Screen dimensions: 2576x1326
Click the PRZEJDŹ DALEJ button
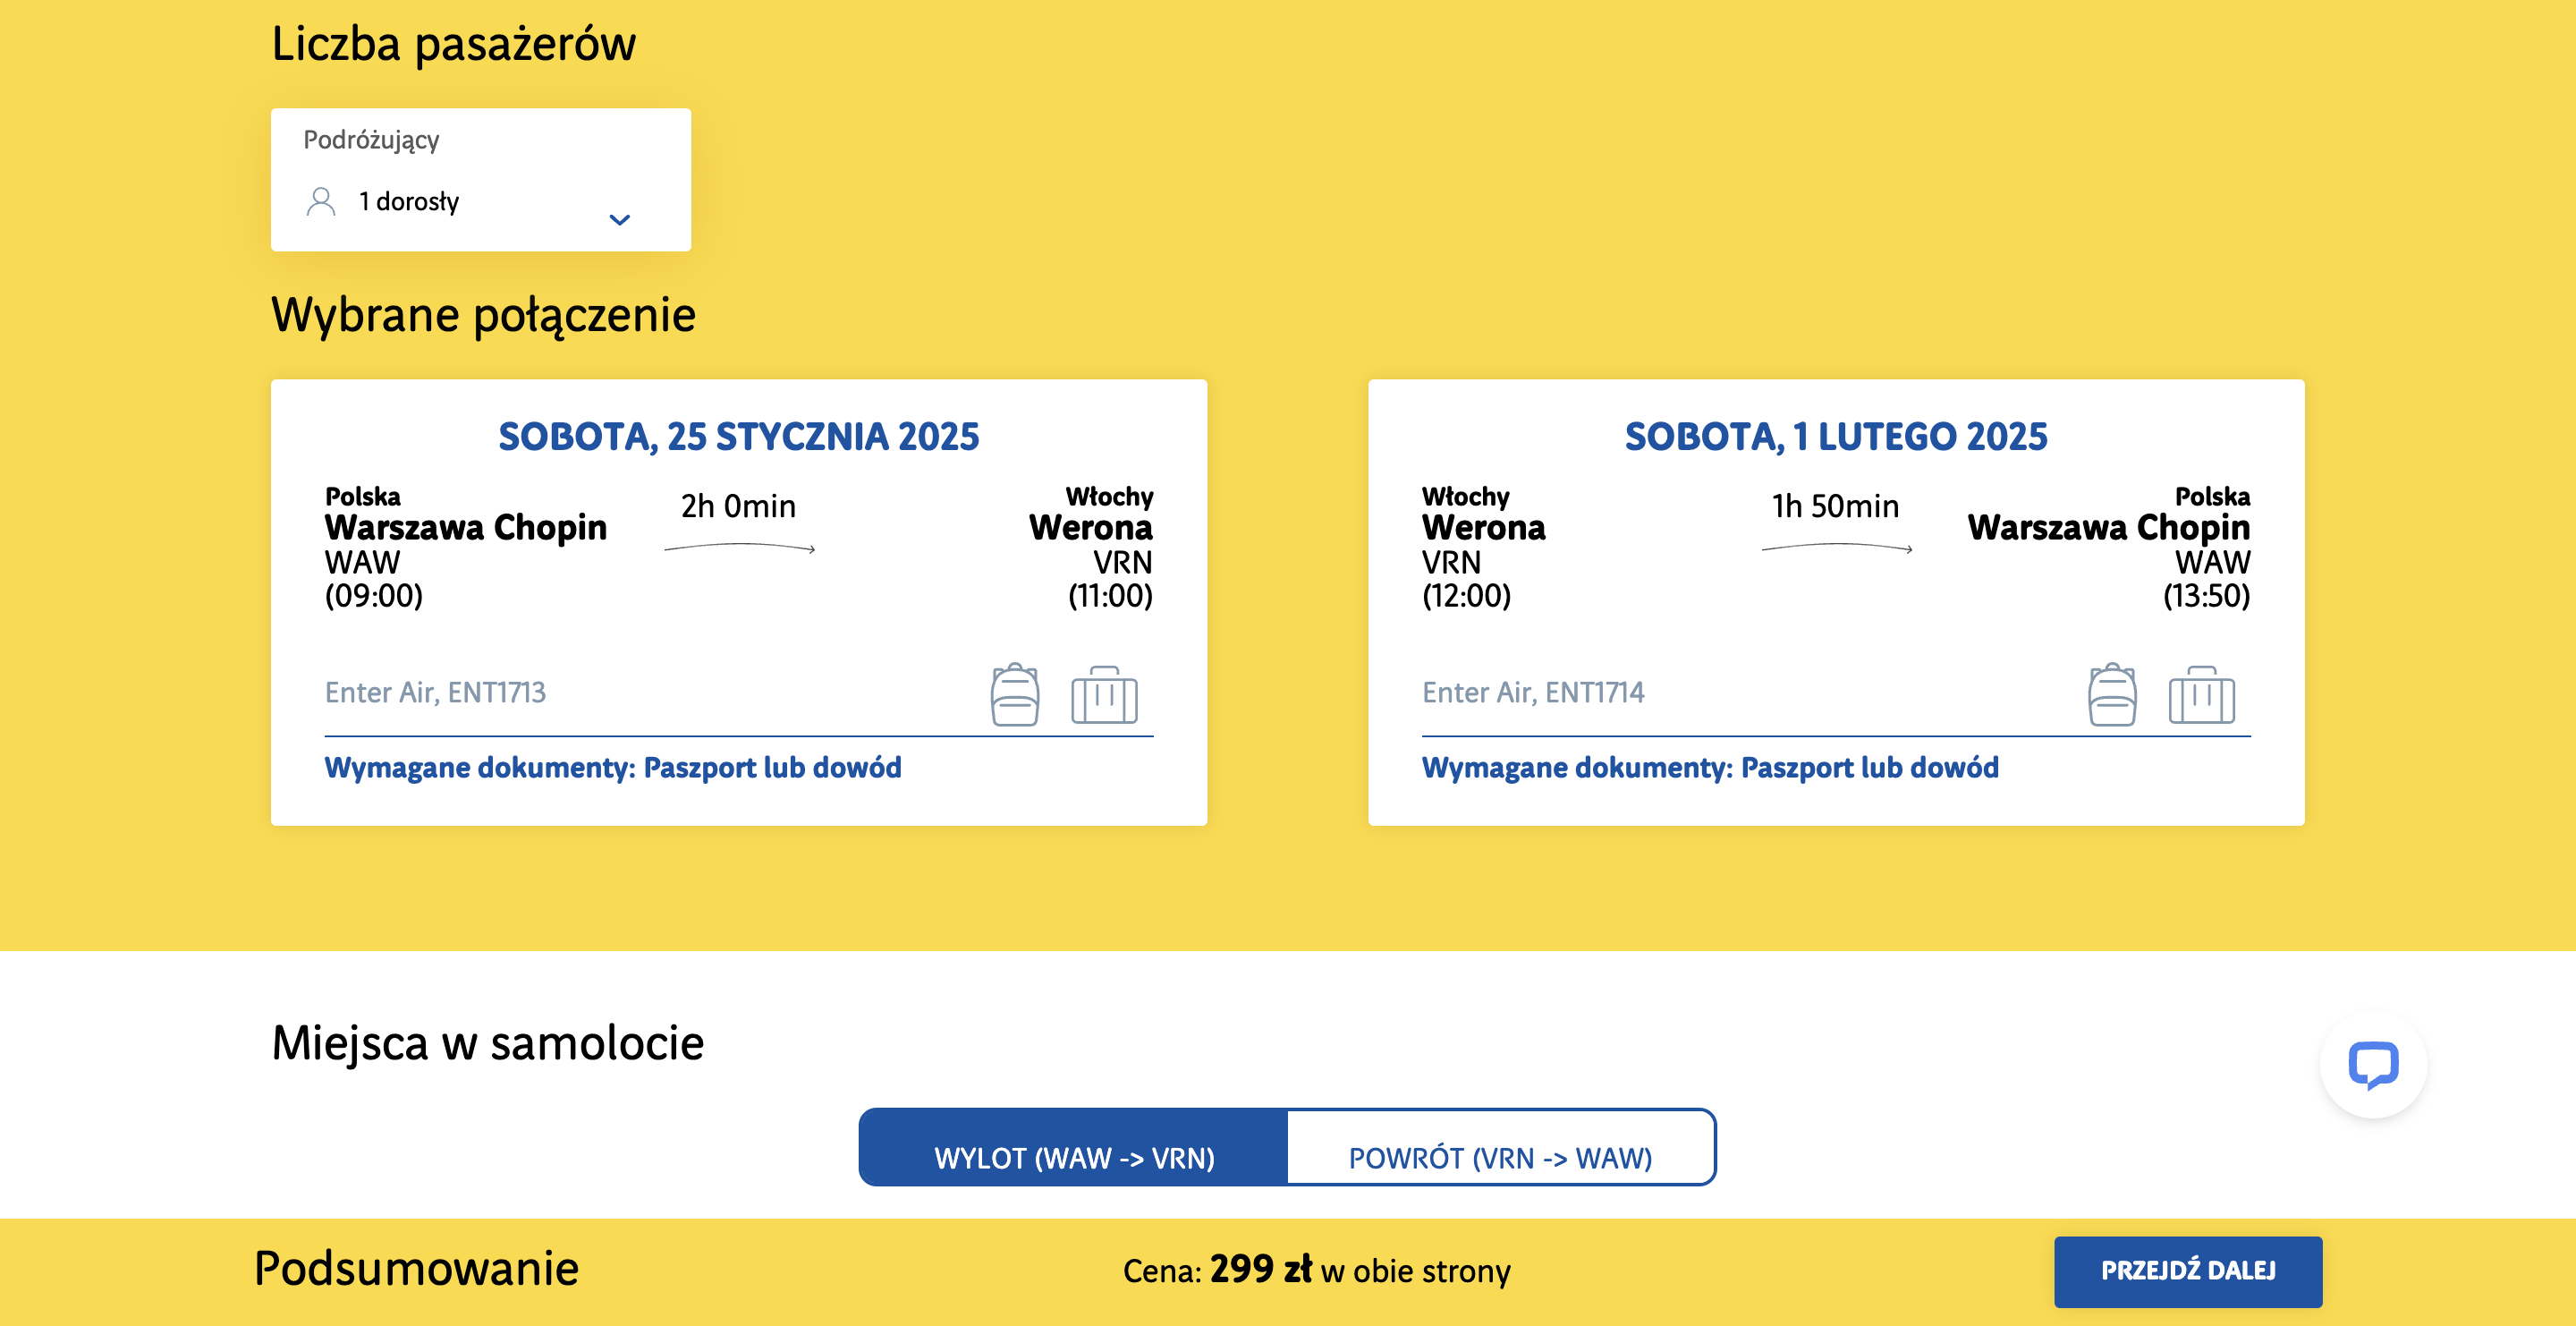[x=2188, y=1271]
